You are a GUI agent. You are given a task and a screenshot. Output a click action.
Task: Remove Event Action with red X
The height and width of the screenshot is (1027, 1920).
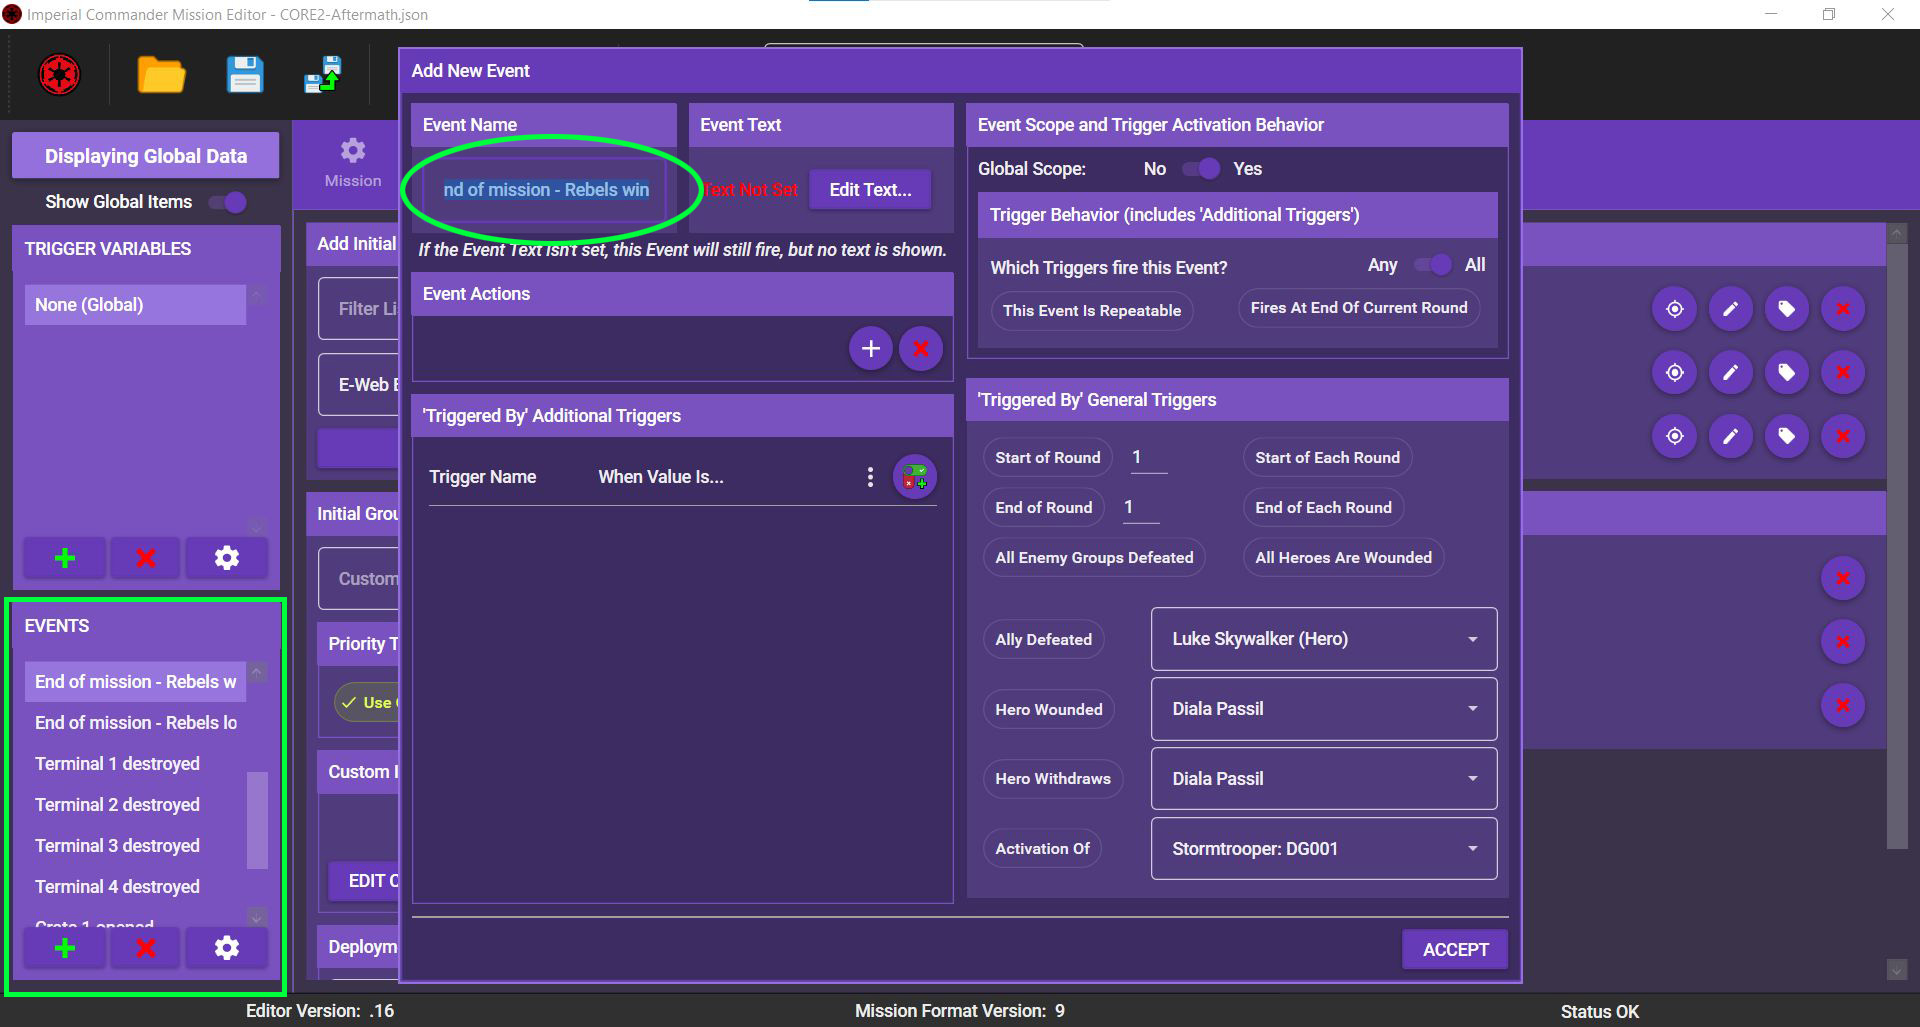point(921,348)
